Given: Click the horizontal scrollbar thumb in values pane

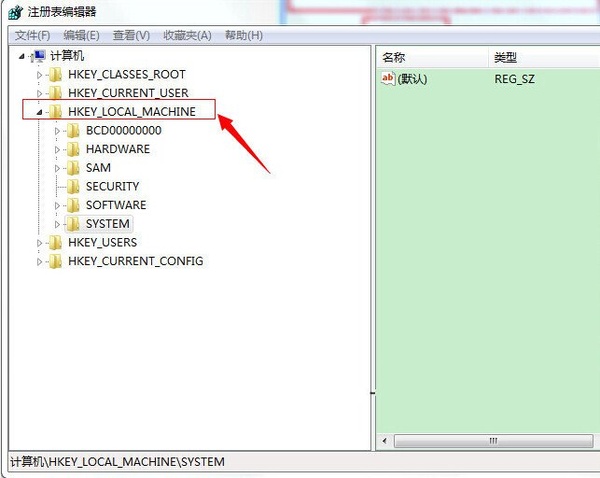Looking at the screenshot, I should 494,440.
